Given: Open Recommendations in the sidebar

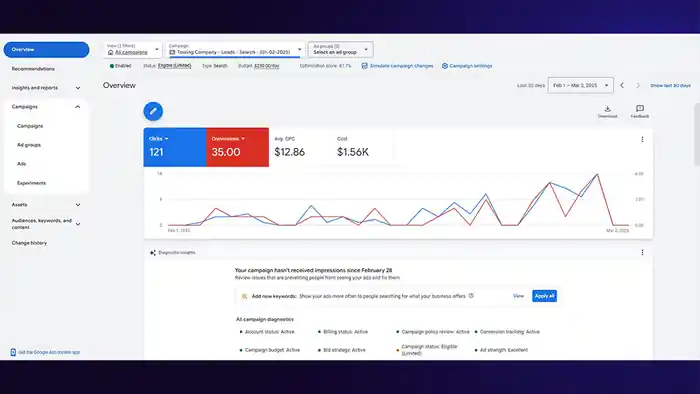Looking at the screenshot, I should pyautogui.click(x=33, y=69).
